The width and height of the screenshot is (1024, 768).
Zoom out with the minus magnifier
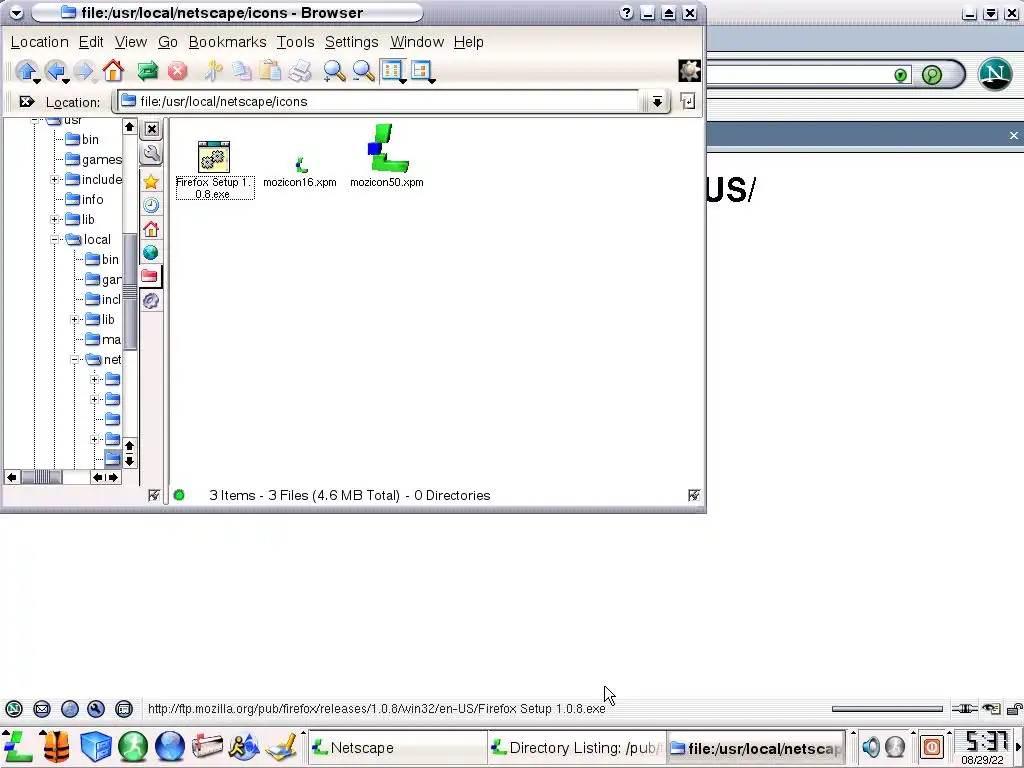[x=363, y=71]
